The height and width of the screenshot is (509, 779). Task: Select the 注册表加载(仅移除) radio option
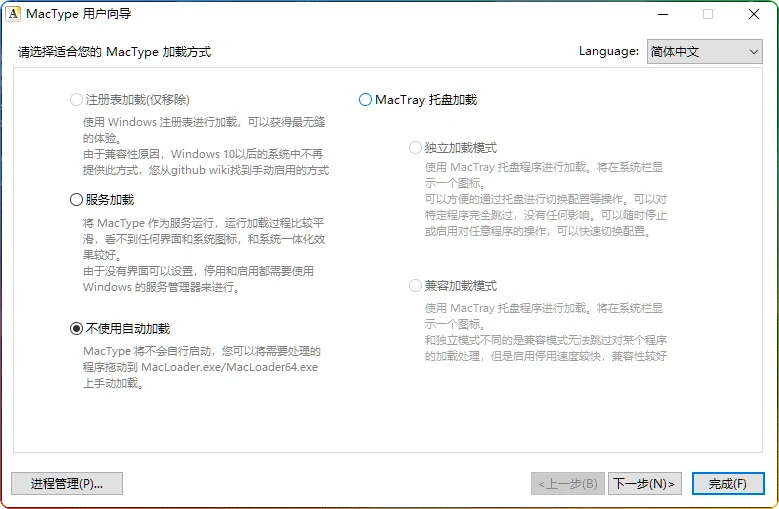[130, 100]
